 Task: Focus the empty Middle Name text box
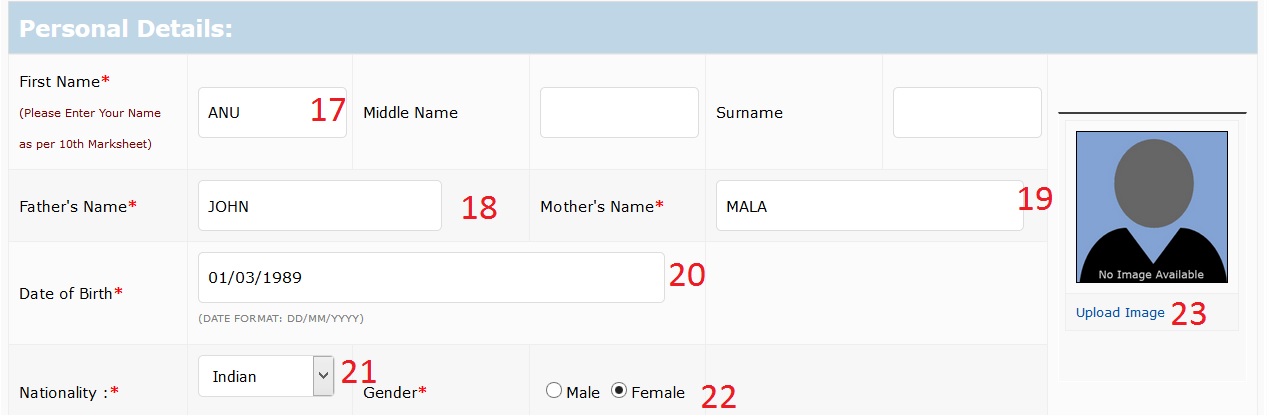[x=619, y=112]
